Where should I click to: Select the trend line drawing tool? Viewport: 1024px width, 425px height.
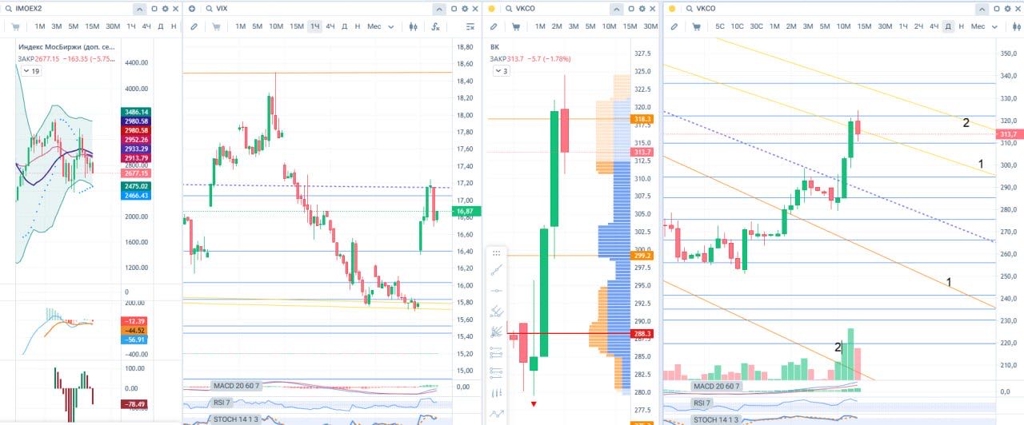[x=497, y=270]
